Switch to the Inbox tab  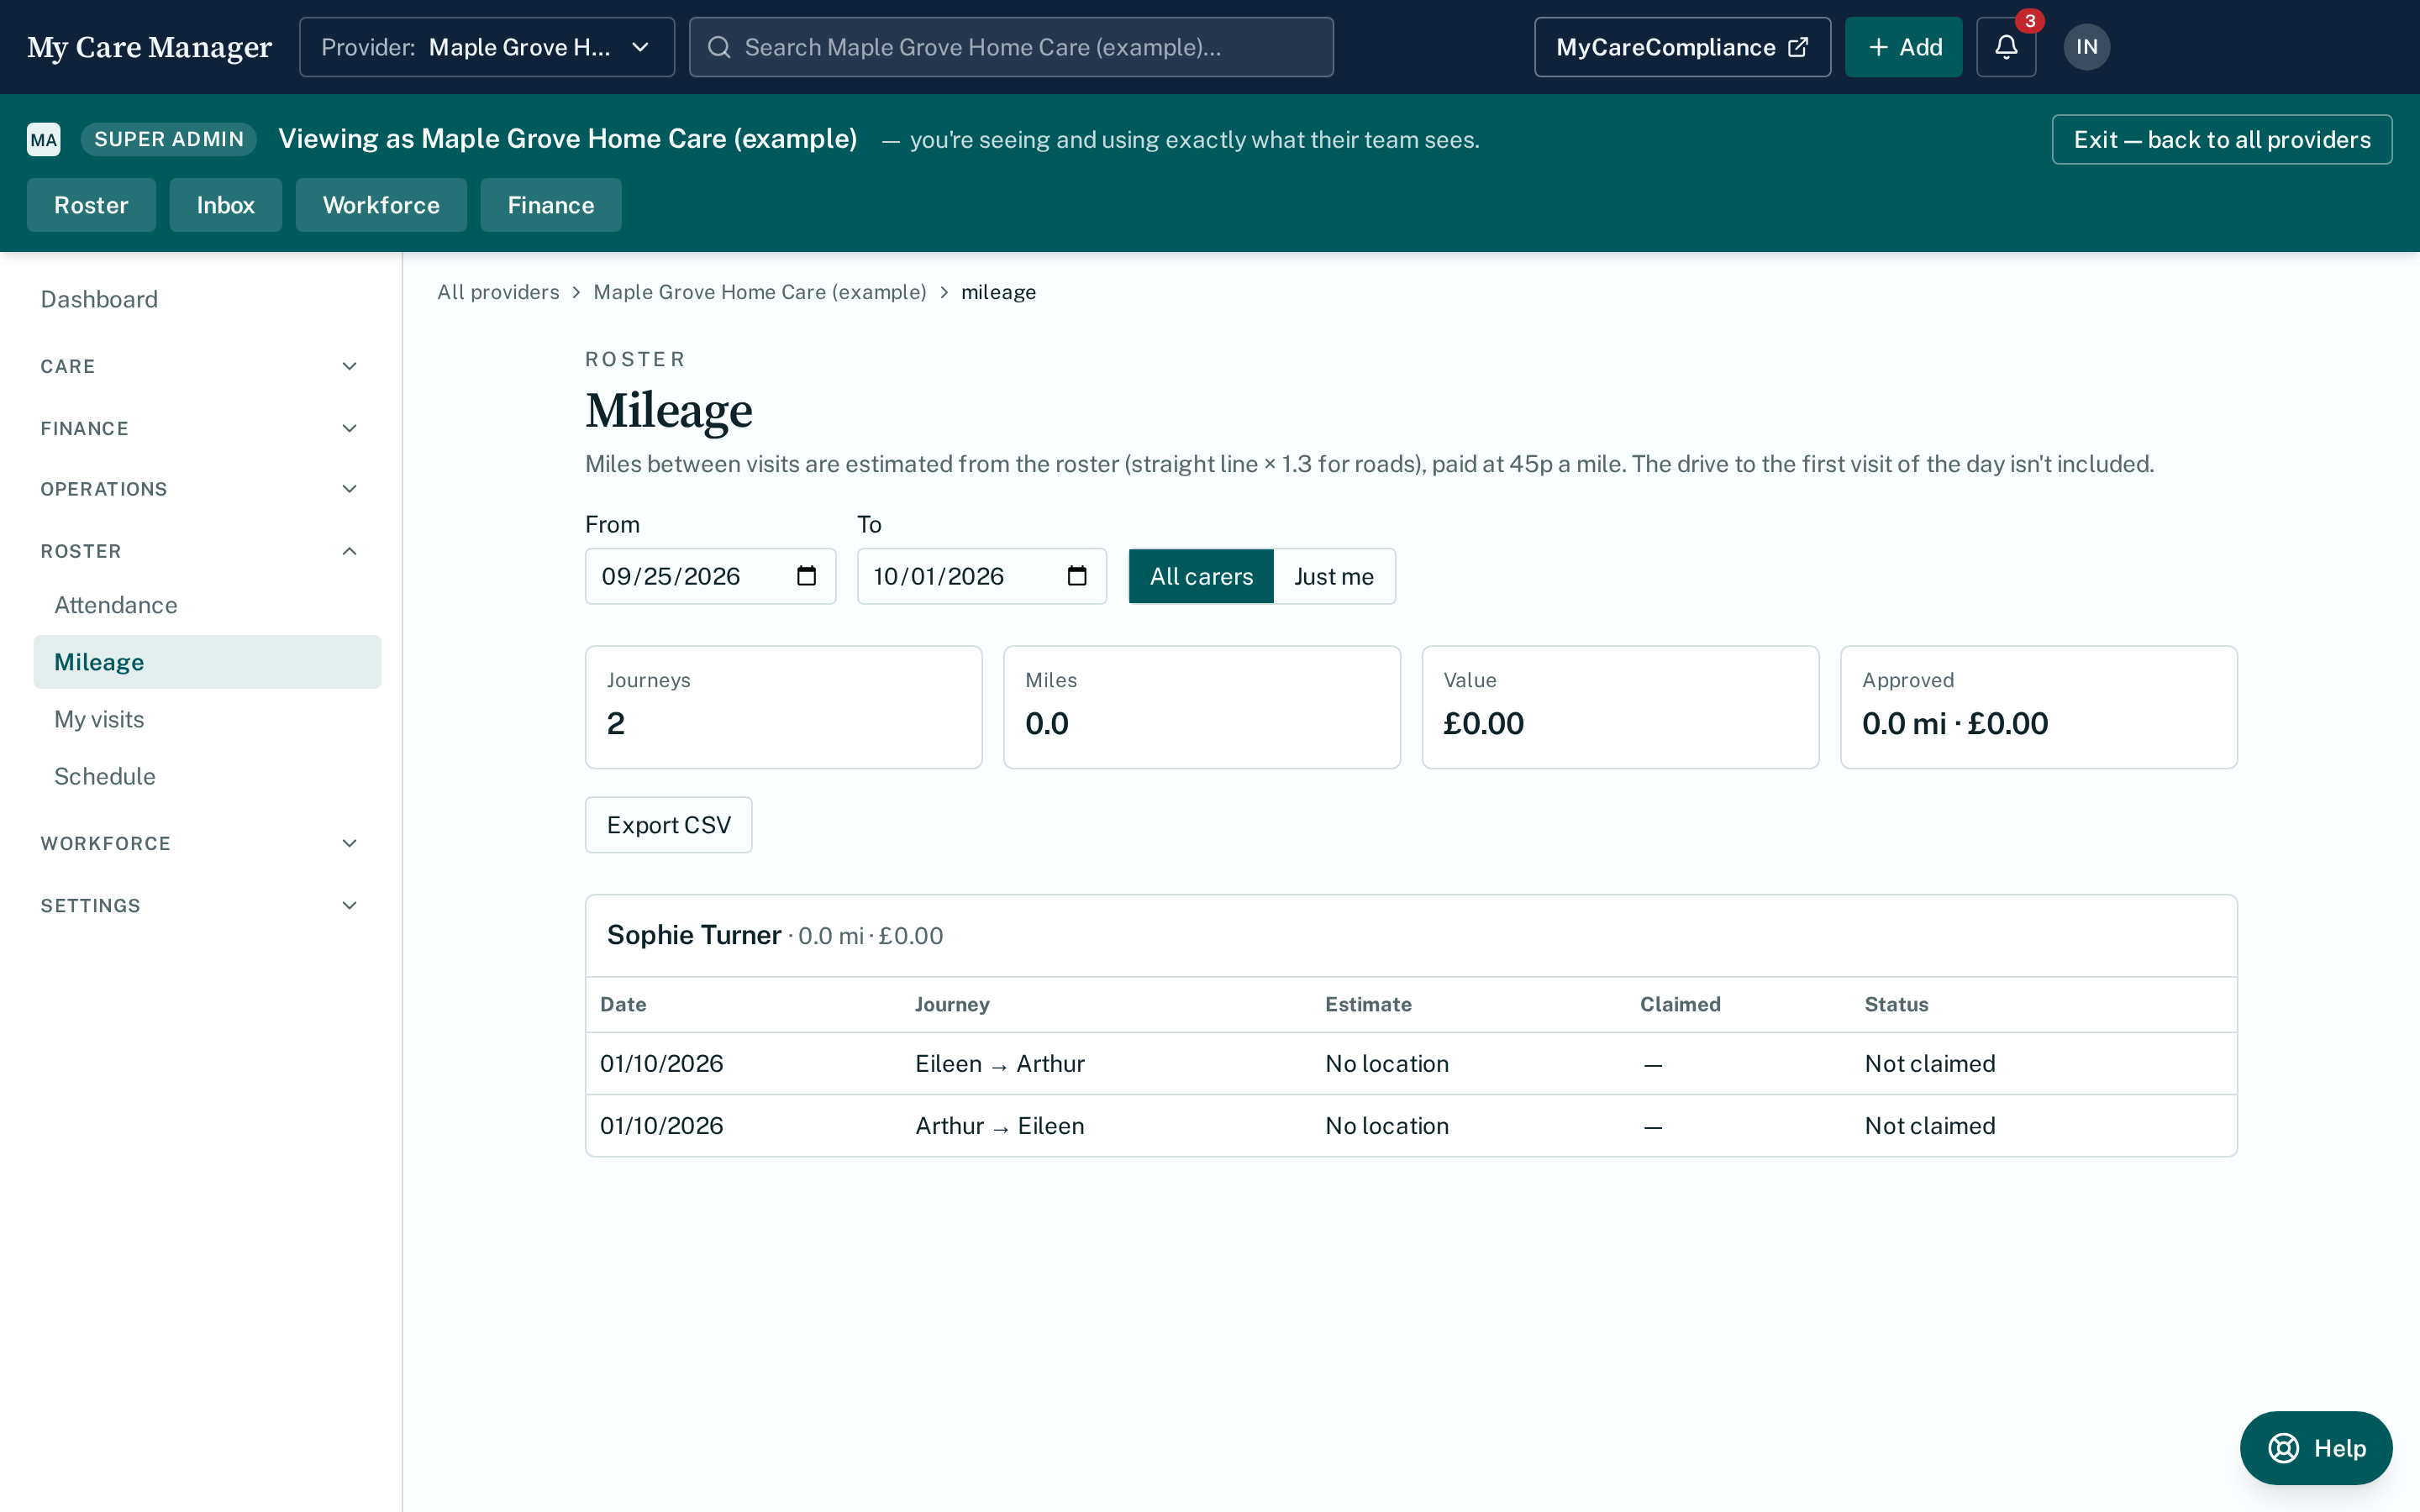point(225,205)
